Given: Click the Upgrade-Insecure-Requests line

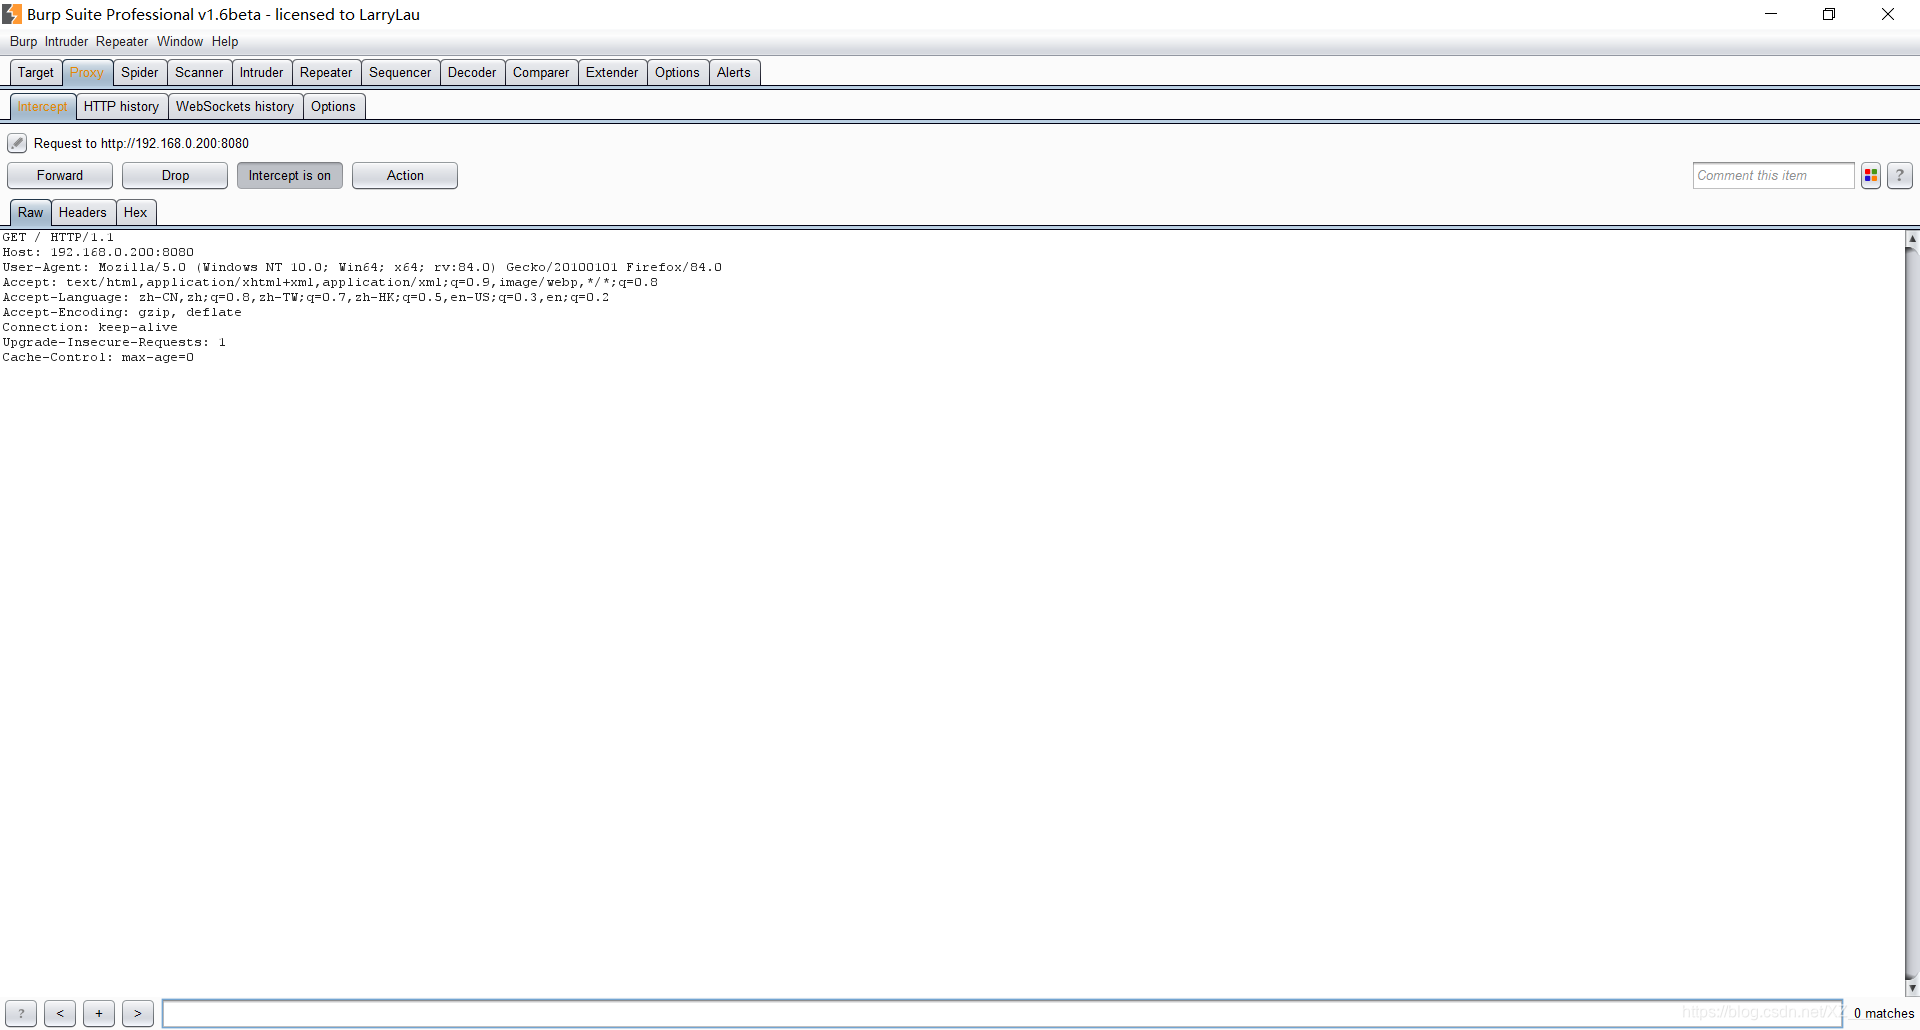Looking at the screenshot, I should (114, 343).
